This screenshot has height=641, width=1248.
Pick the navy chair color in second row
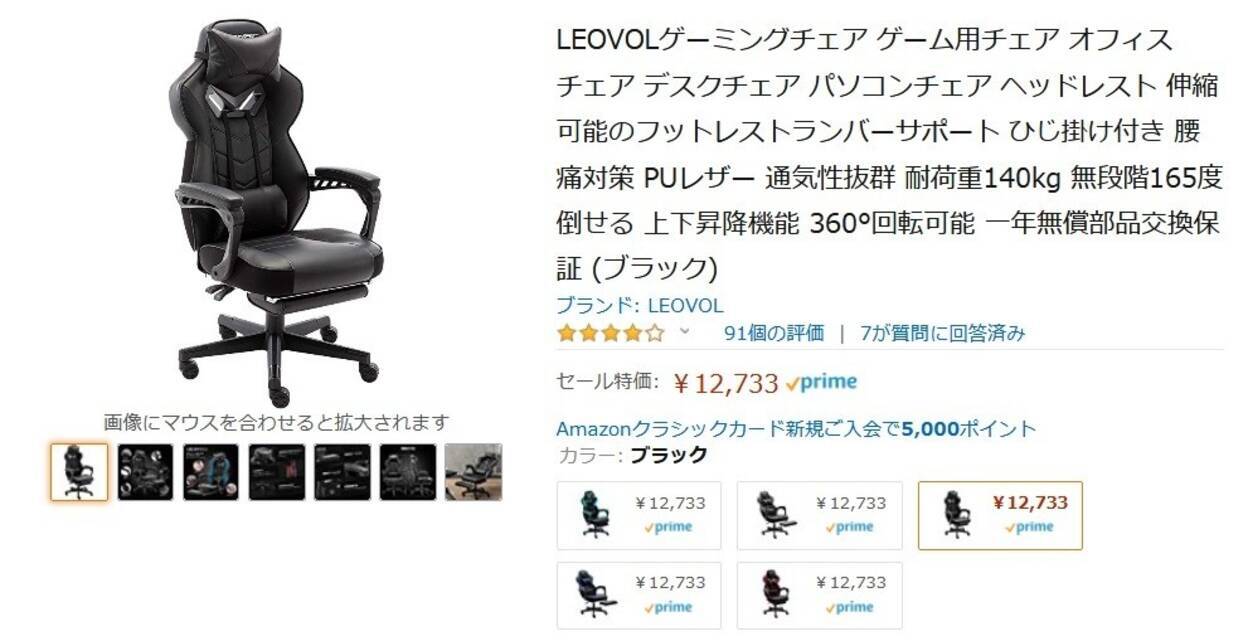click(x=638, y=595)
